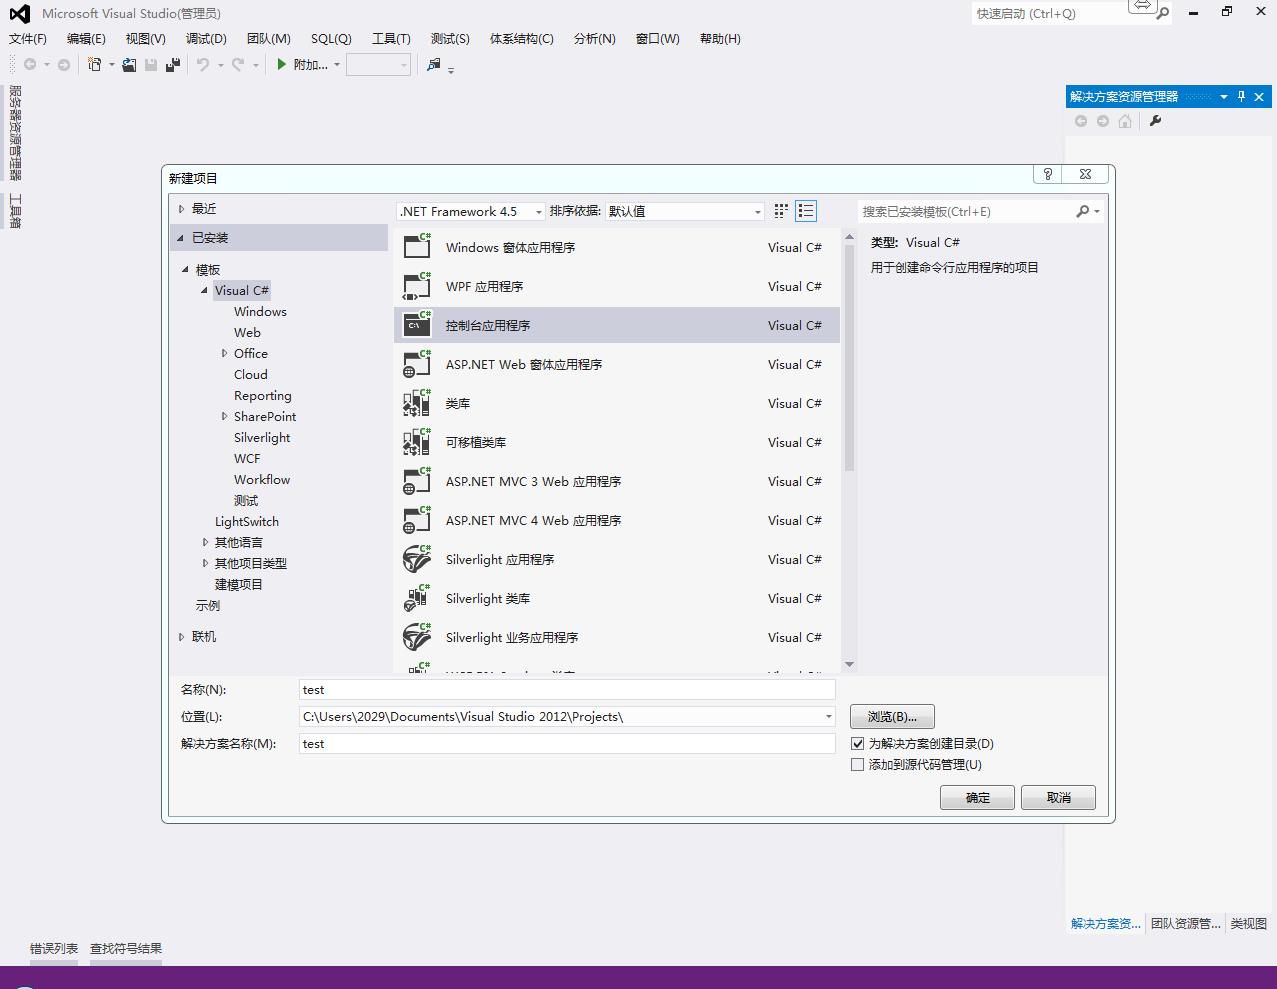Viewport: 1277px width, 989px height.
Task: Select the LightSwitch tree item
Action: tap(247, 521)
